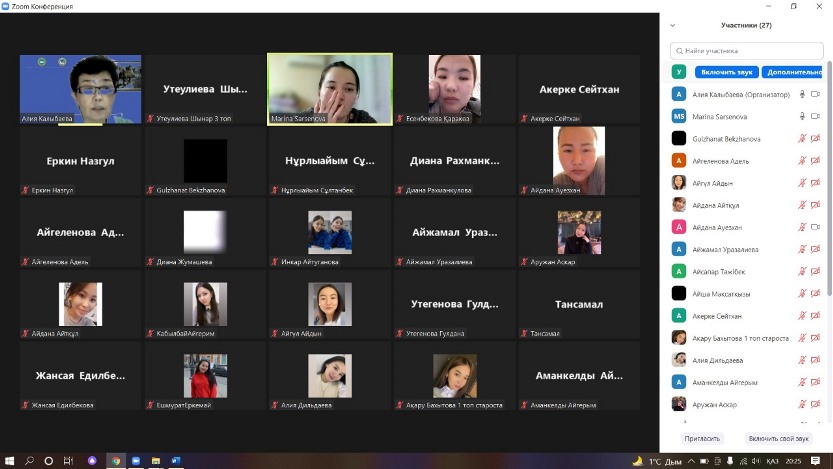The height and width of the screenshot is (469, 833).
Task: Collapse the Участники panel with chevron
Action: 672,25
